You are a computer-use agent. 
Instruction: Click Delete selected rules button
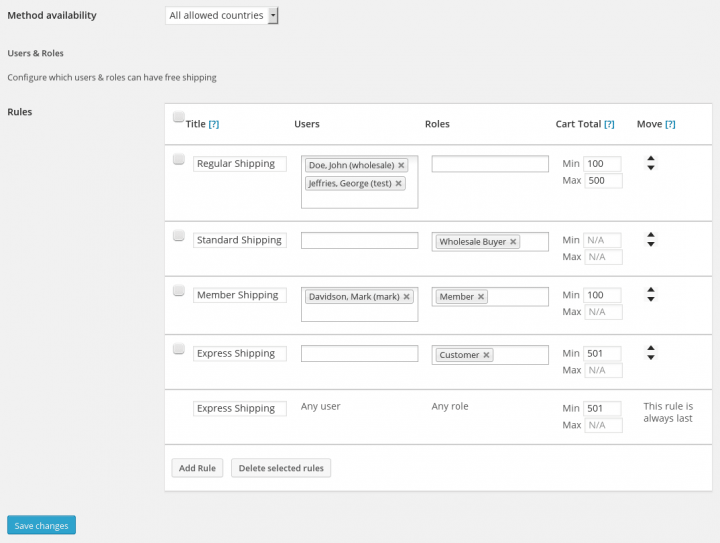click(x=281, y=468)
